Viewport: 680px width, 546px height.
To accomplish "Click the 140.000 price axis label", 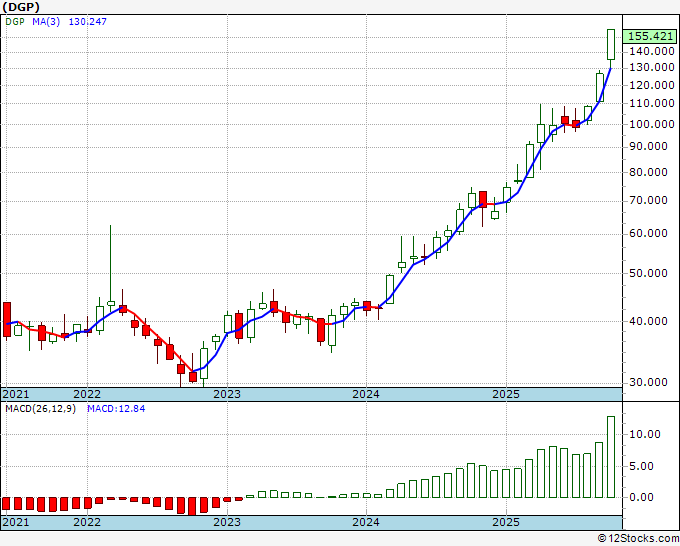I will [x=652, y=52].
